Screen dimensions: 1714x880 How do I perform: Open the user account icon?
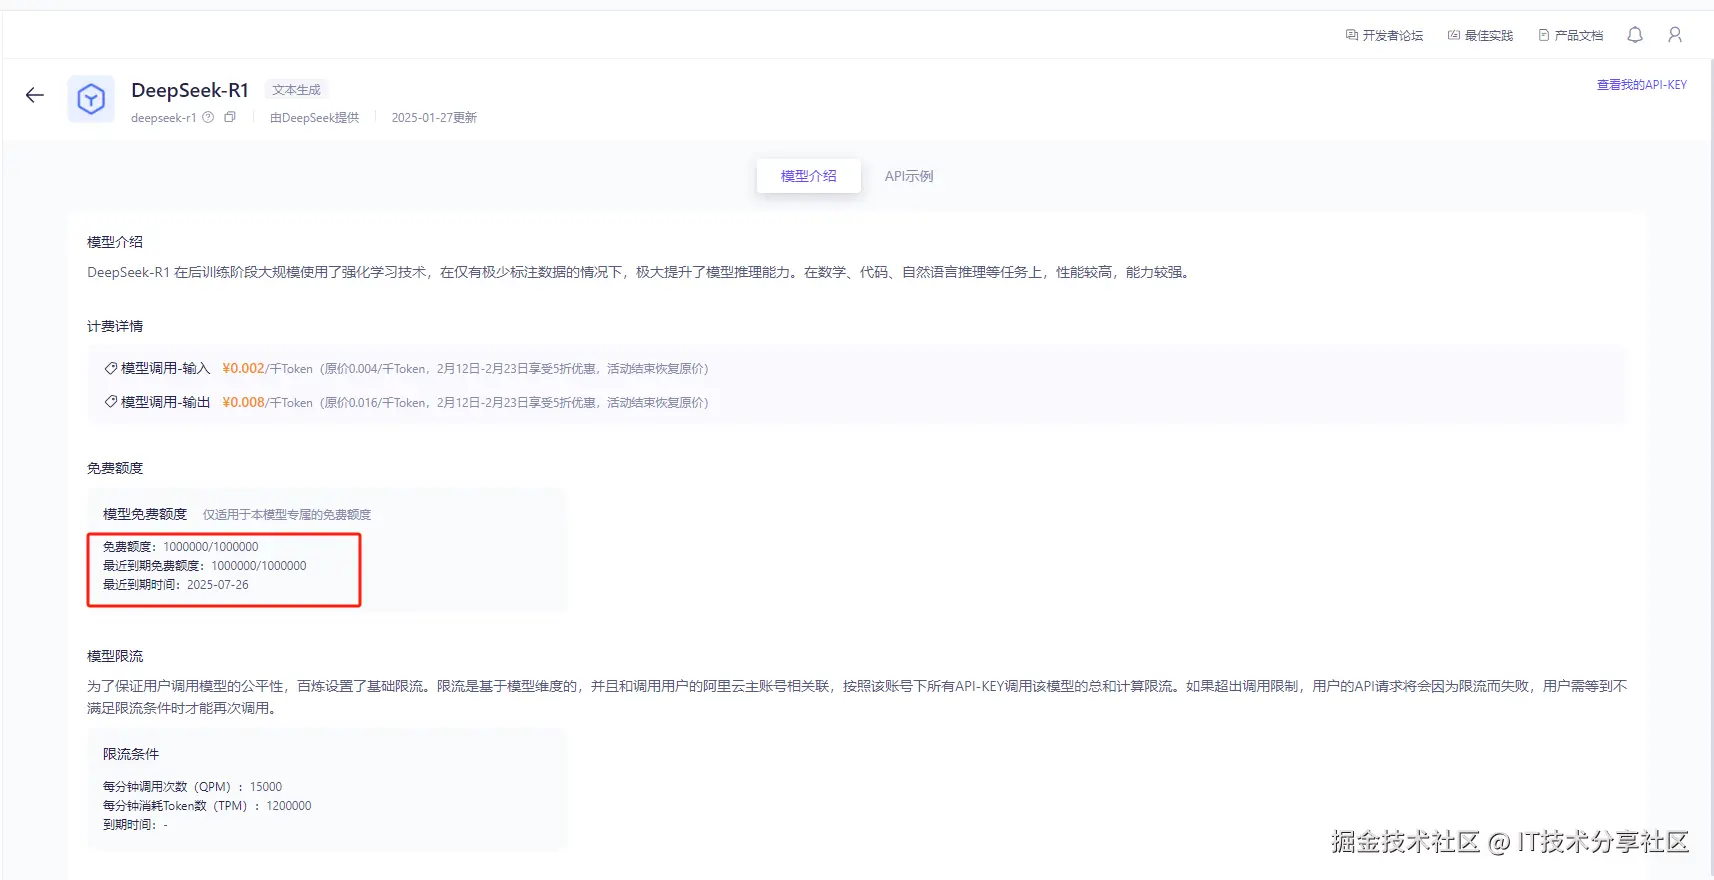click(1675, 35)
